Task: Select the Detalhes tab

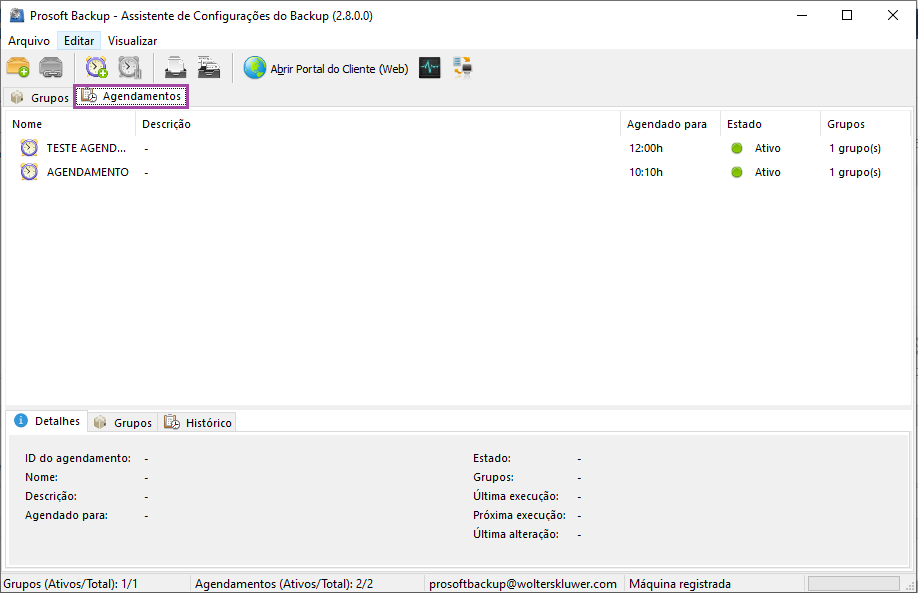Action: click(47, 421)
